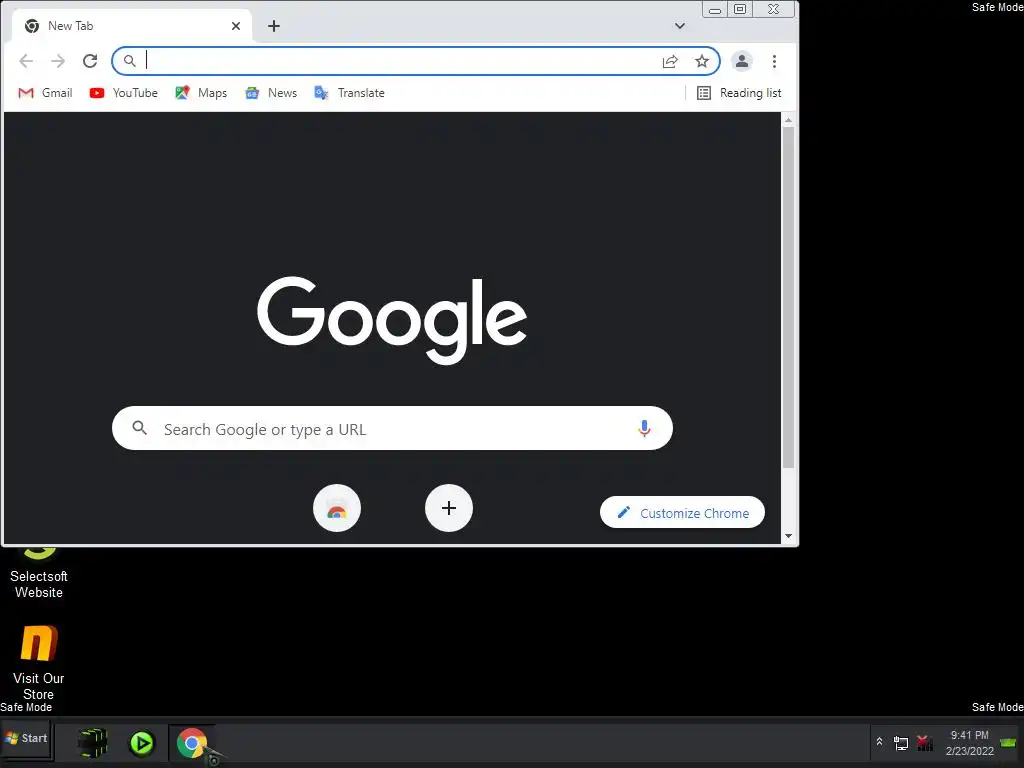Open the Gmail bookmark
Image resolution: width=1024 pixels, height=768 pixels.
click(45, 93)
